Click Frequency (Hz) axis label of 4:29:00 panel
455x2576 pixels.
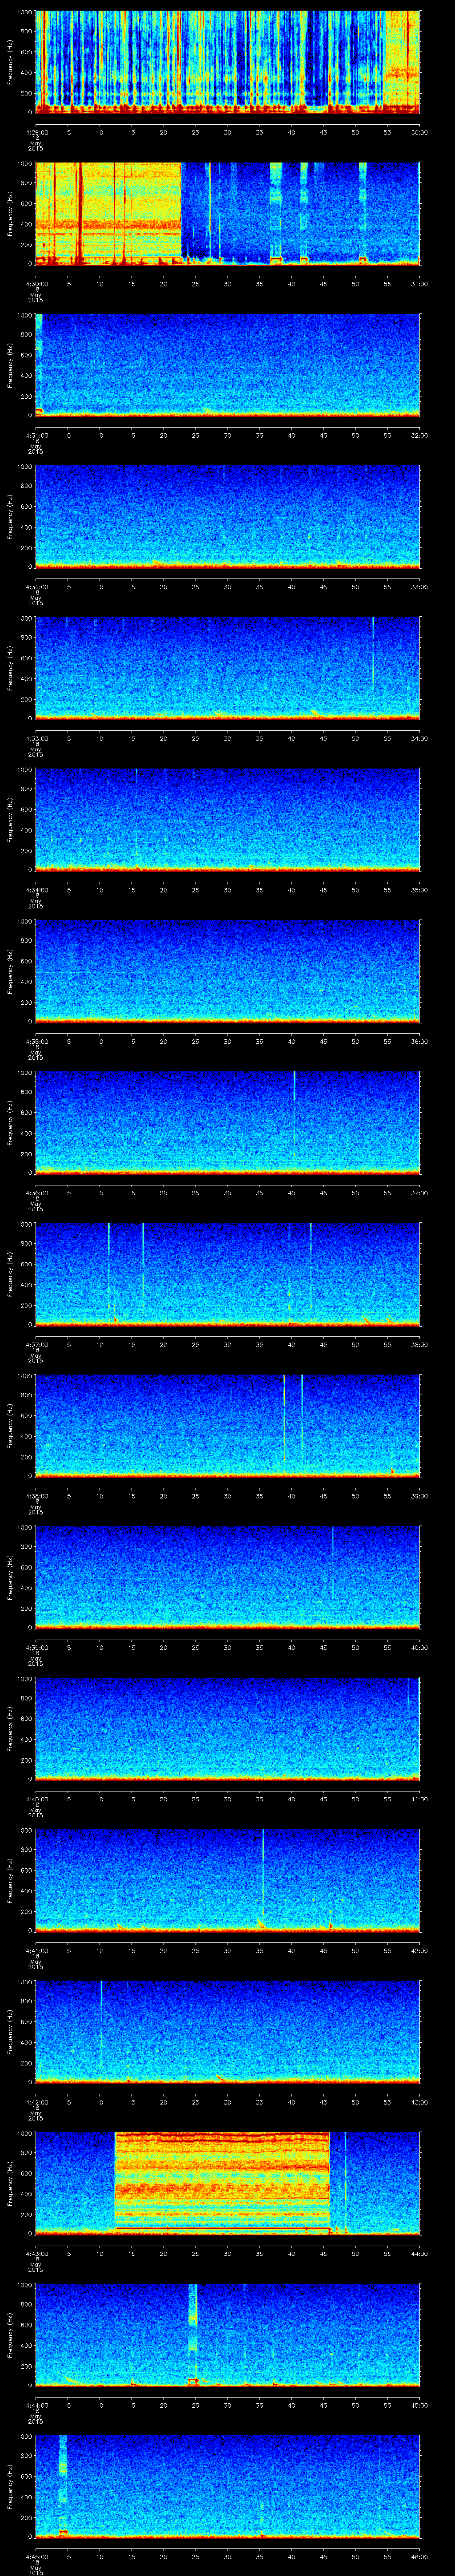click(10, 62)
